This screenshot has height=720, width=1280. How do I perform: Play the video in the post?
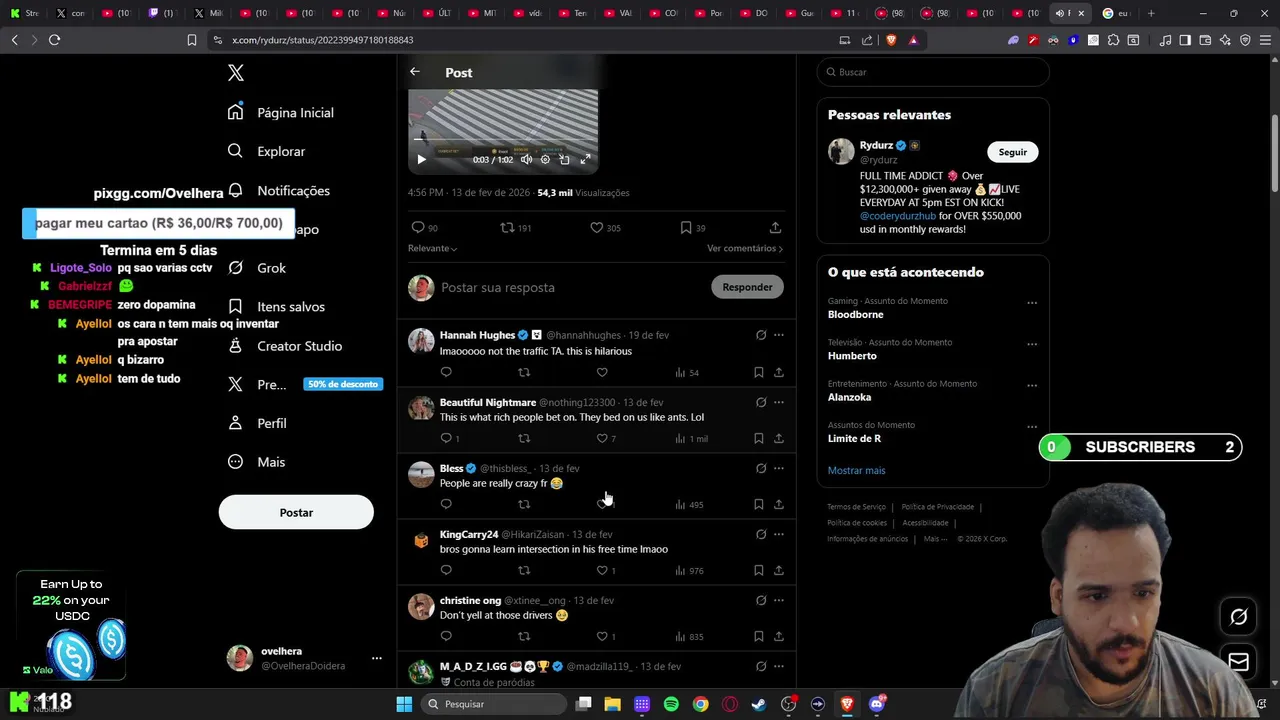421,159
